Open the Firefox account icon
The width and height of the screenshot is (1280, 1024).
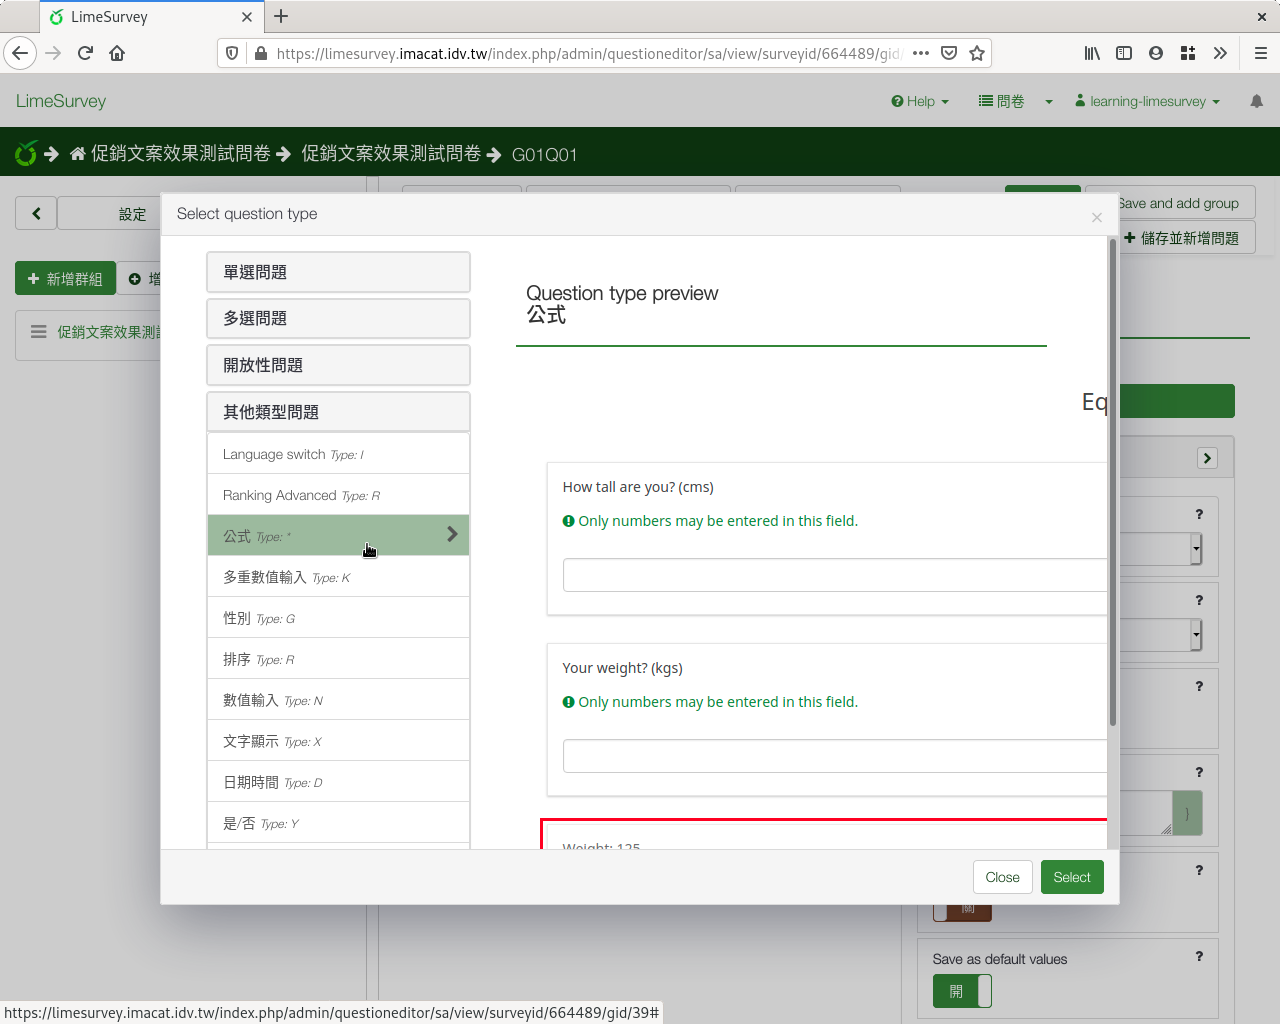1156,53
